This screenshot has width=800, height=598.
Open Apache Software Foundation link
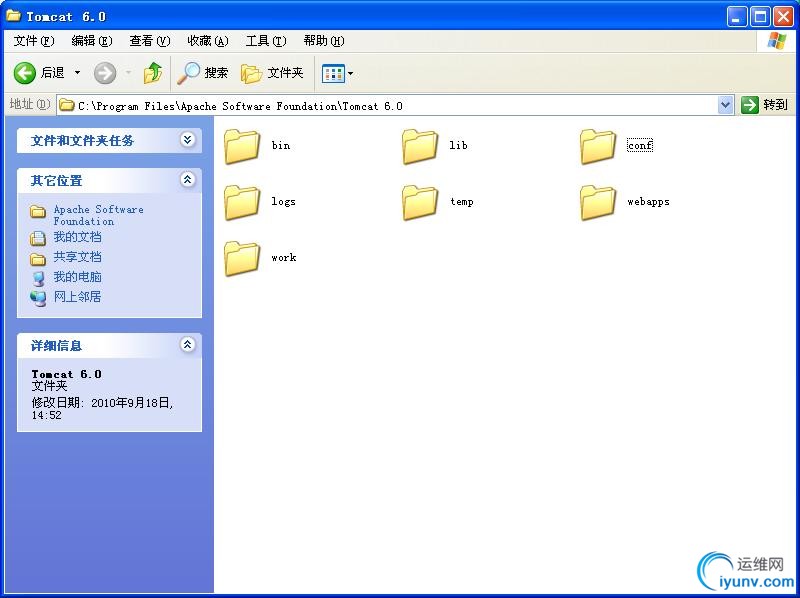[98, 215]
